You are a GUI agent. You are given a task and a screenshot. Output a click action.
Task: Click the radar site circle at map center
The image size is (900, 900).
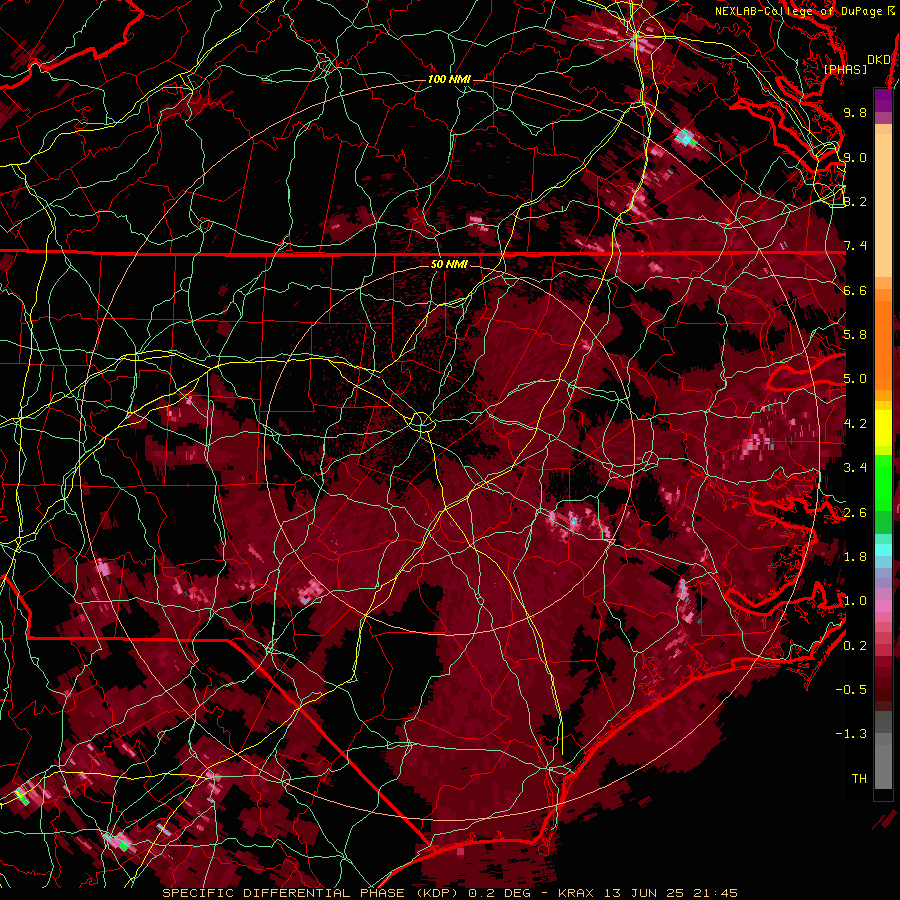pos(421,422)
